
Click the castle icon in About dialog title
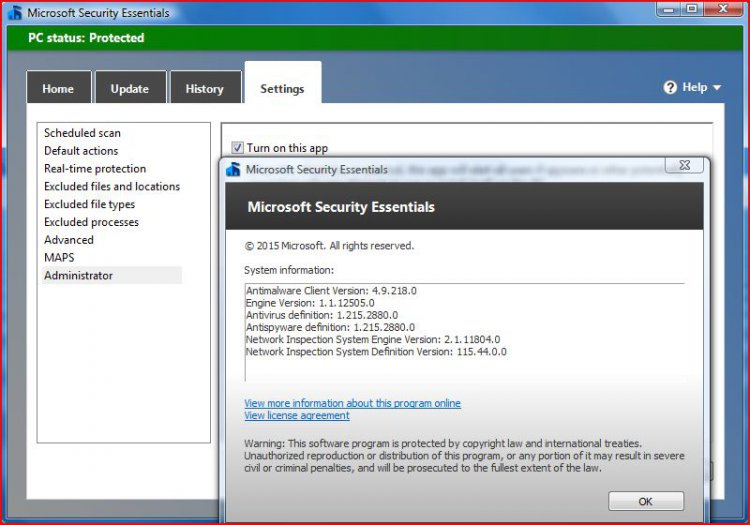point(233,169)
